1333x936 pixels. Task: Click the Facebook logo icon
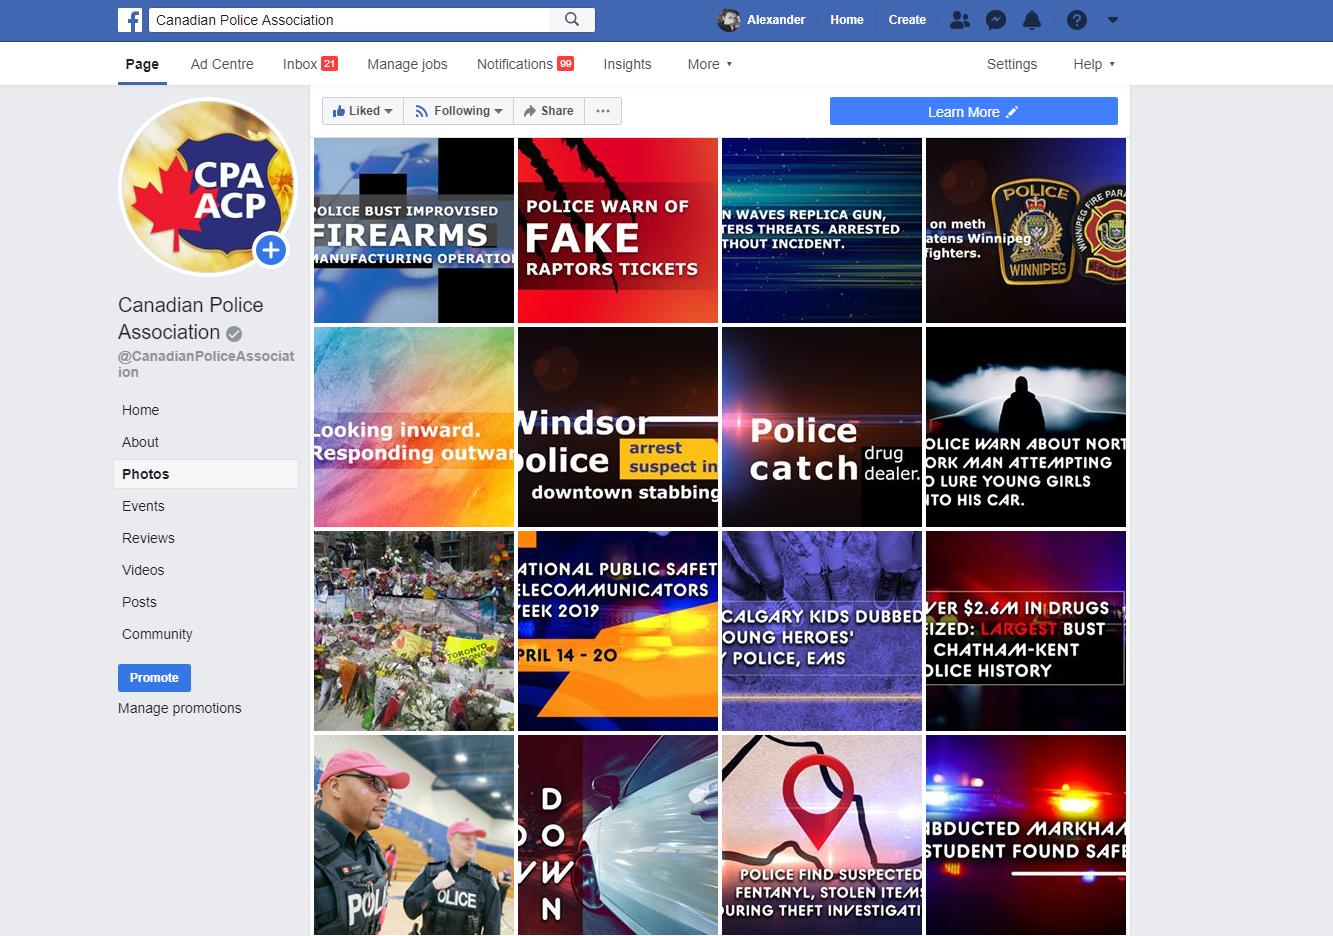[x=130, y=20]
